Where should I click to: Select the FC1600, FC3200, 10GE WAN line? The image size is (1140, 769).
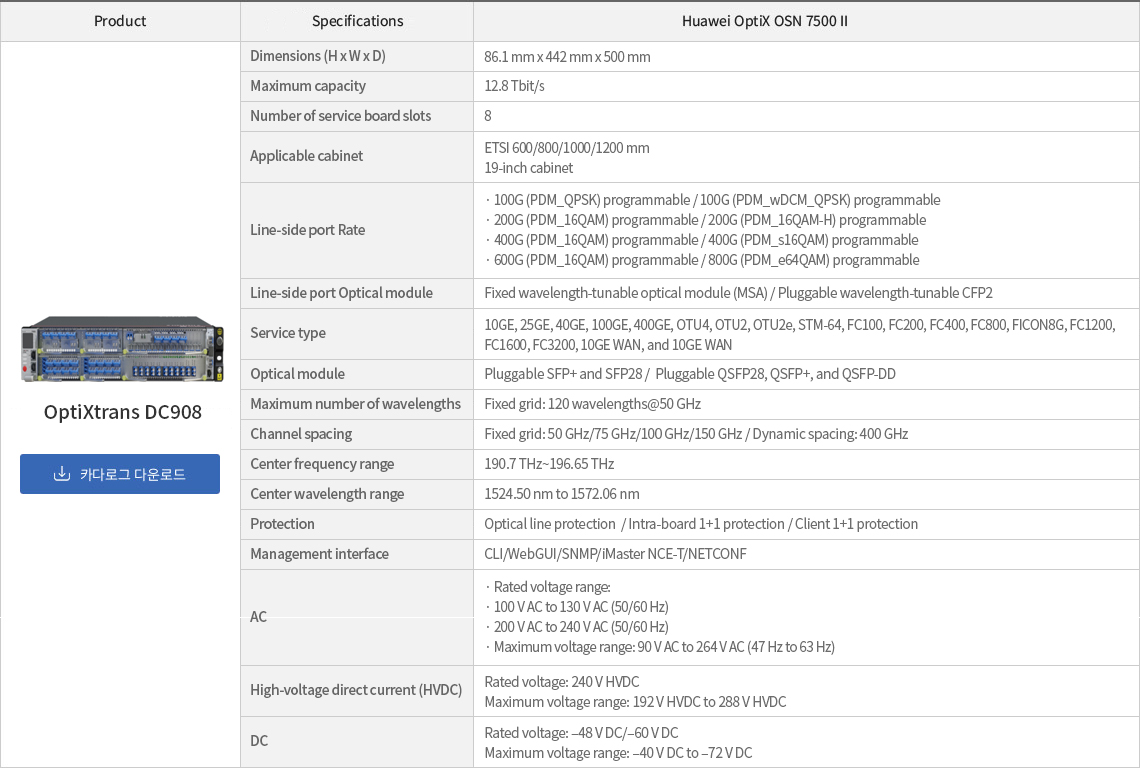click(608, 345)
